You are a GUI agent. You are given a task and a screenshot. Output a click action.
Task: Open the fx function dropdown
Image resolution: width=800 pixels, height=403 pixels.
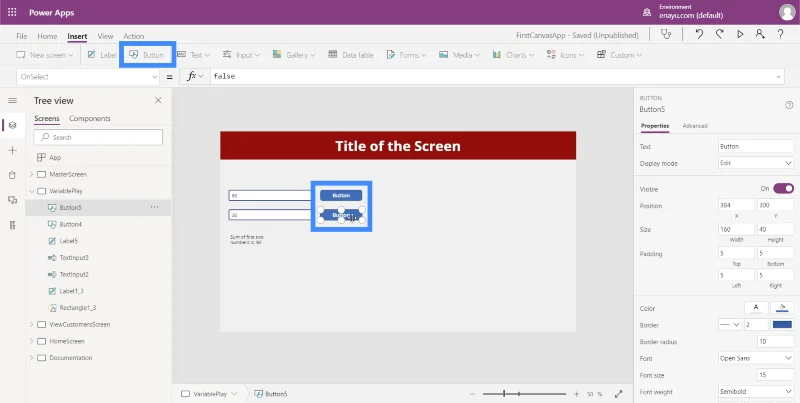195,77
